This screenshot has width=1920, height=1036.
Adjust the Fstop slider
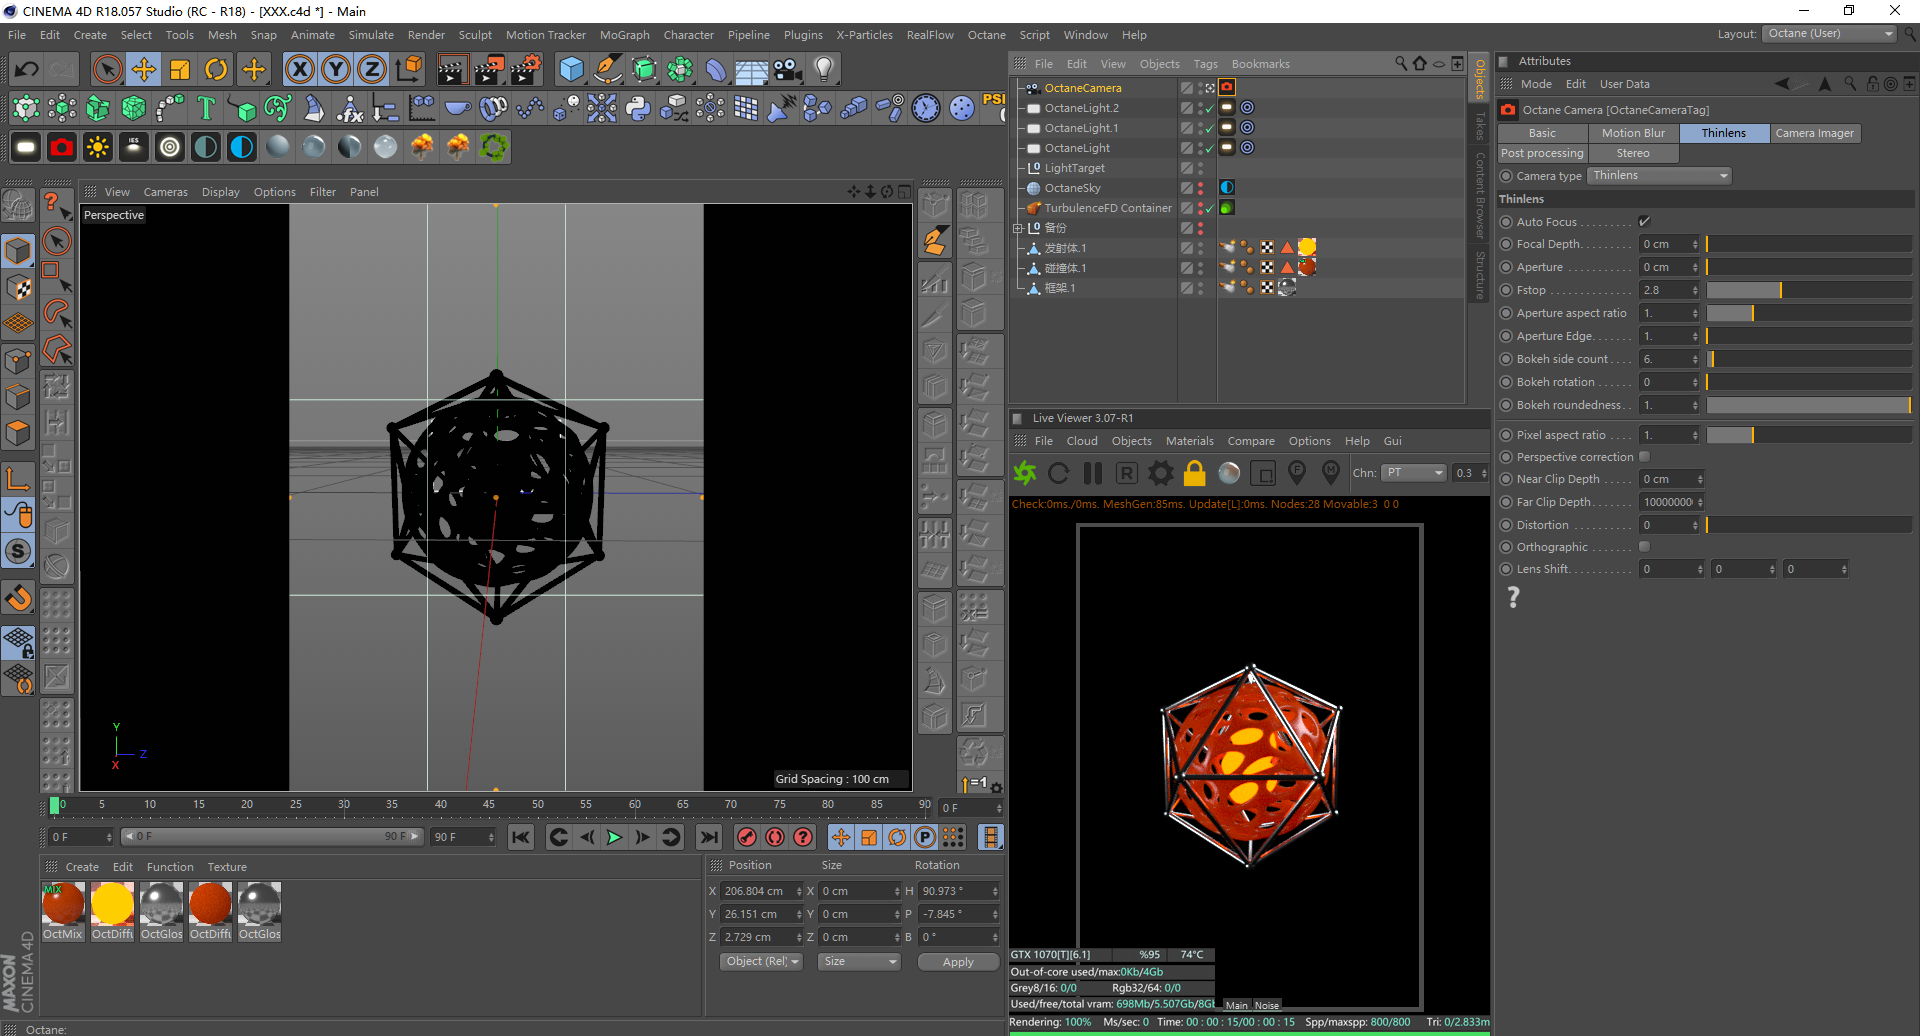click(1809, 290)
